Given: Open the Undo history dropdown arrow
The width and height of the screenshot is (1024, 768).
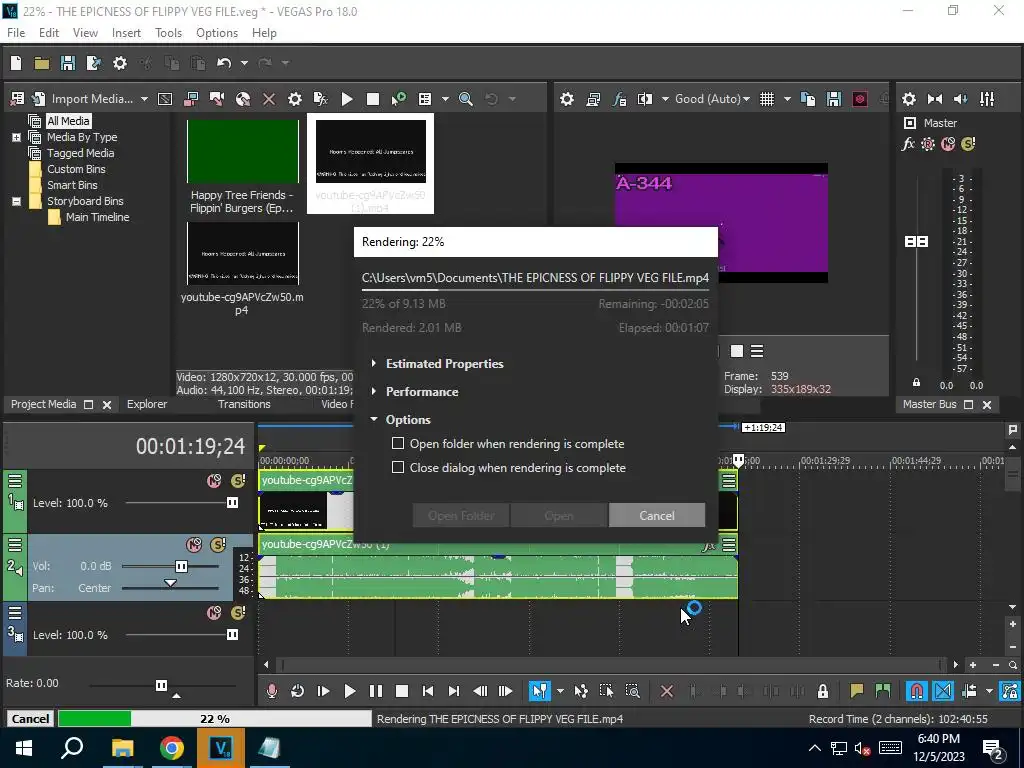Looking at the screenshot, I should [244, 63].
